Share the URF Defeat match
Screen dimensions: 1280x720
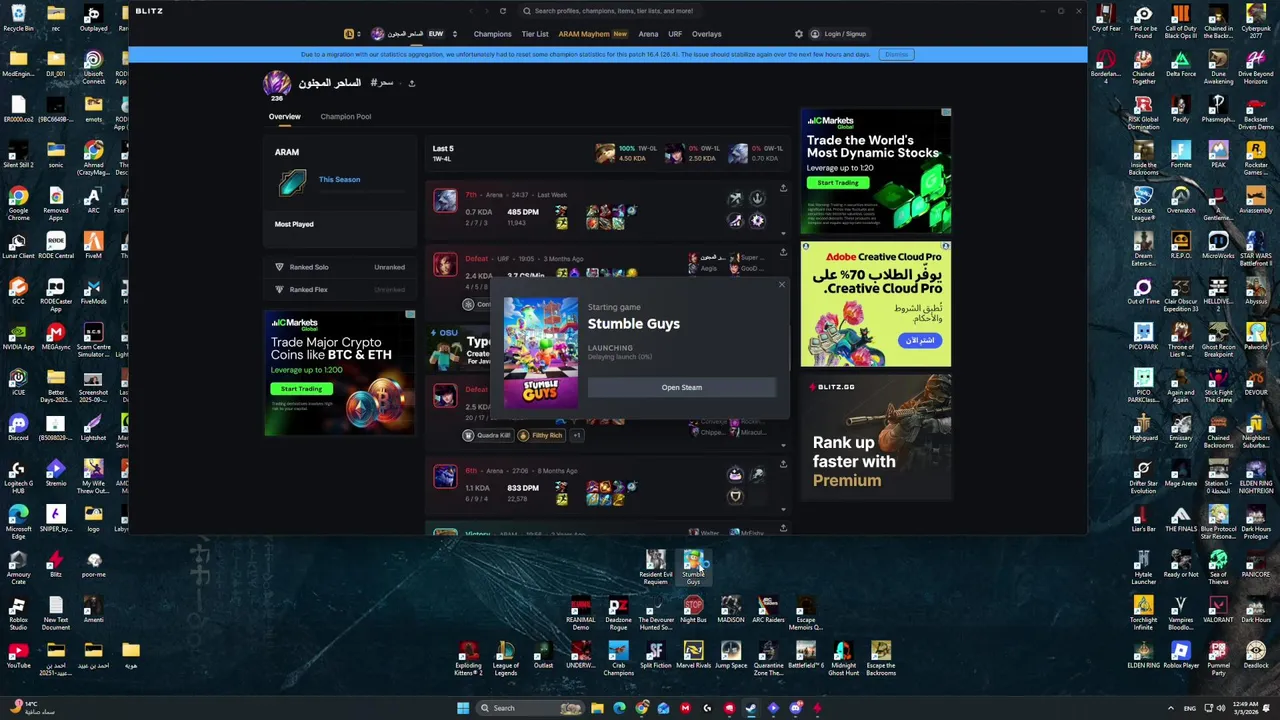783,251
